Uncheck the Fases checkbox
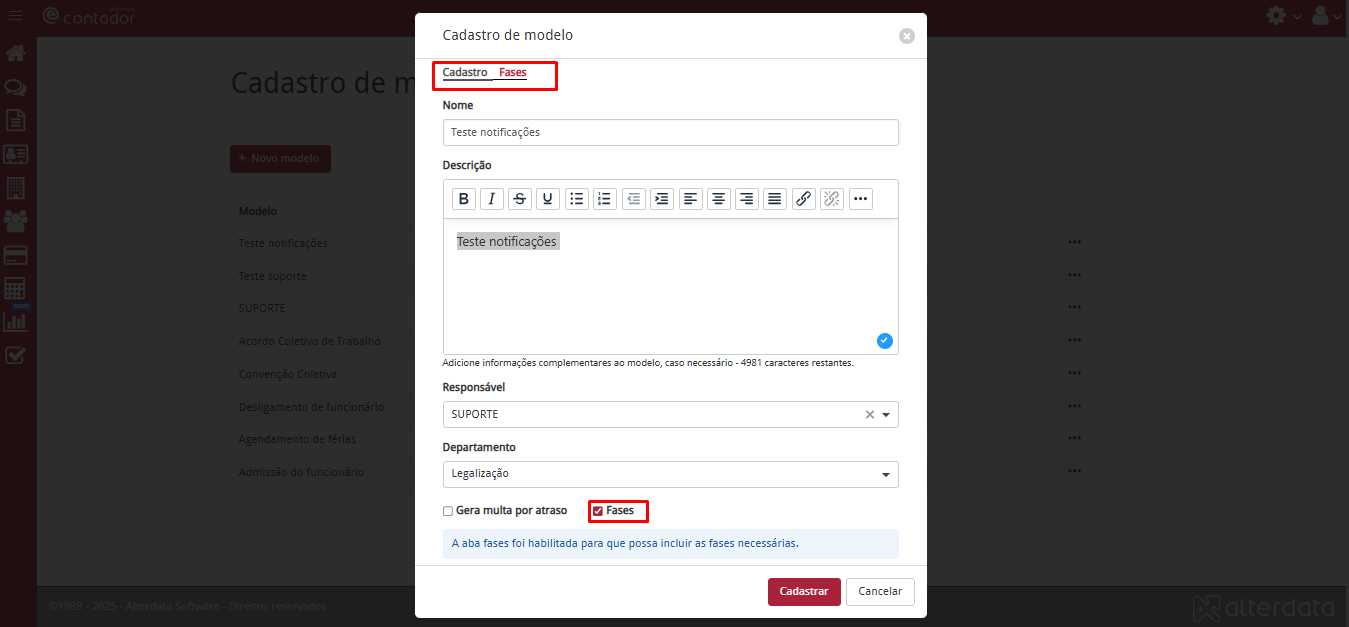The image size is (1349, 627). [598, 511]
